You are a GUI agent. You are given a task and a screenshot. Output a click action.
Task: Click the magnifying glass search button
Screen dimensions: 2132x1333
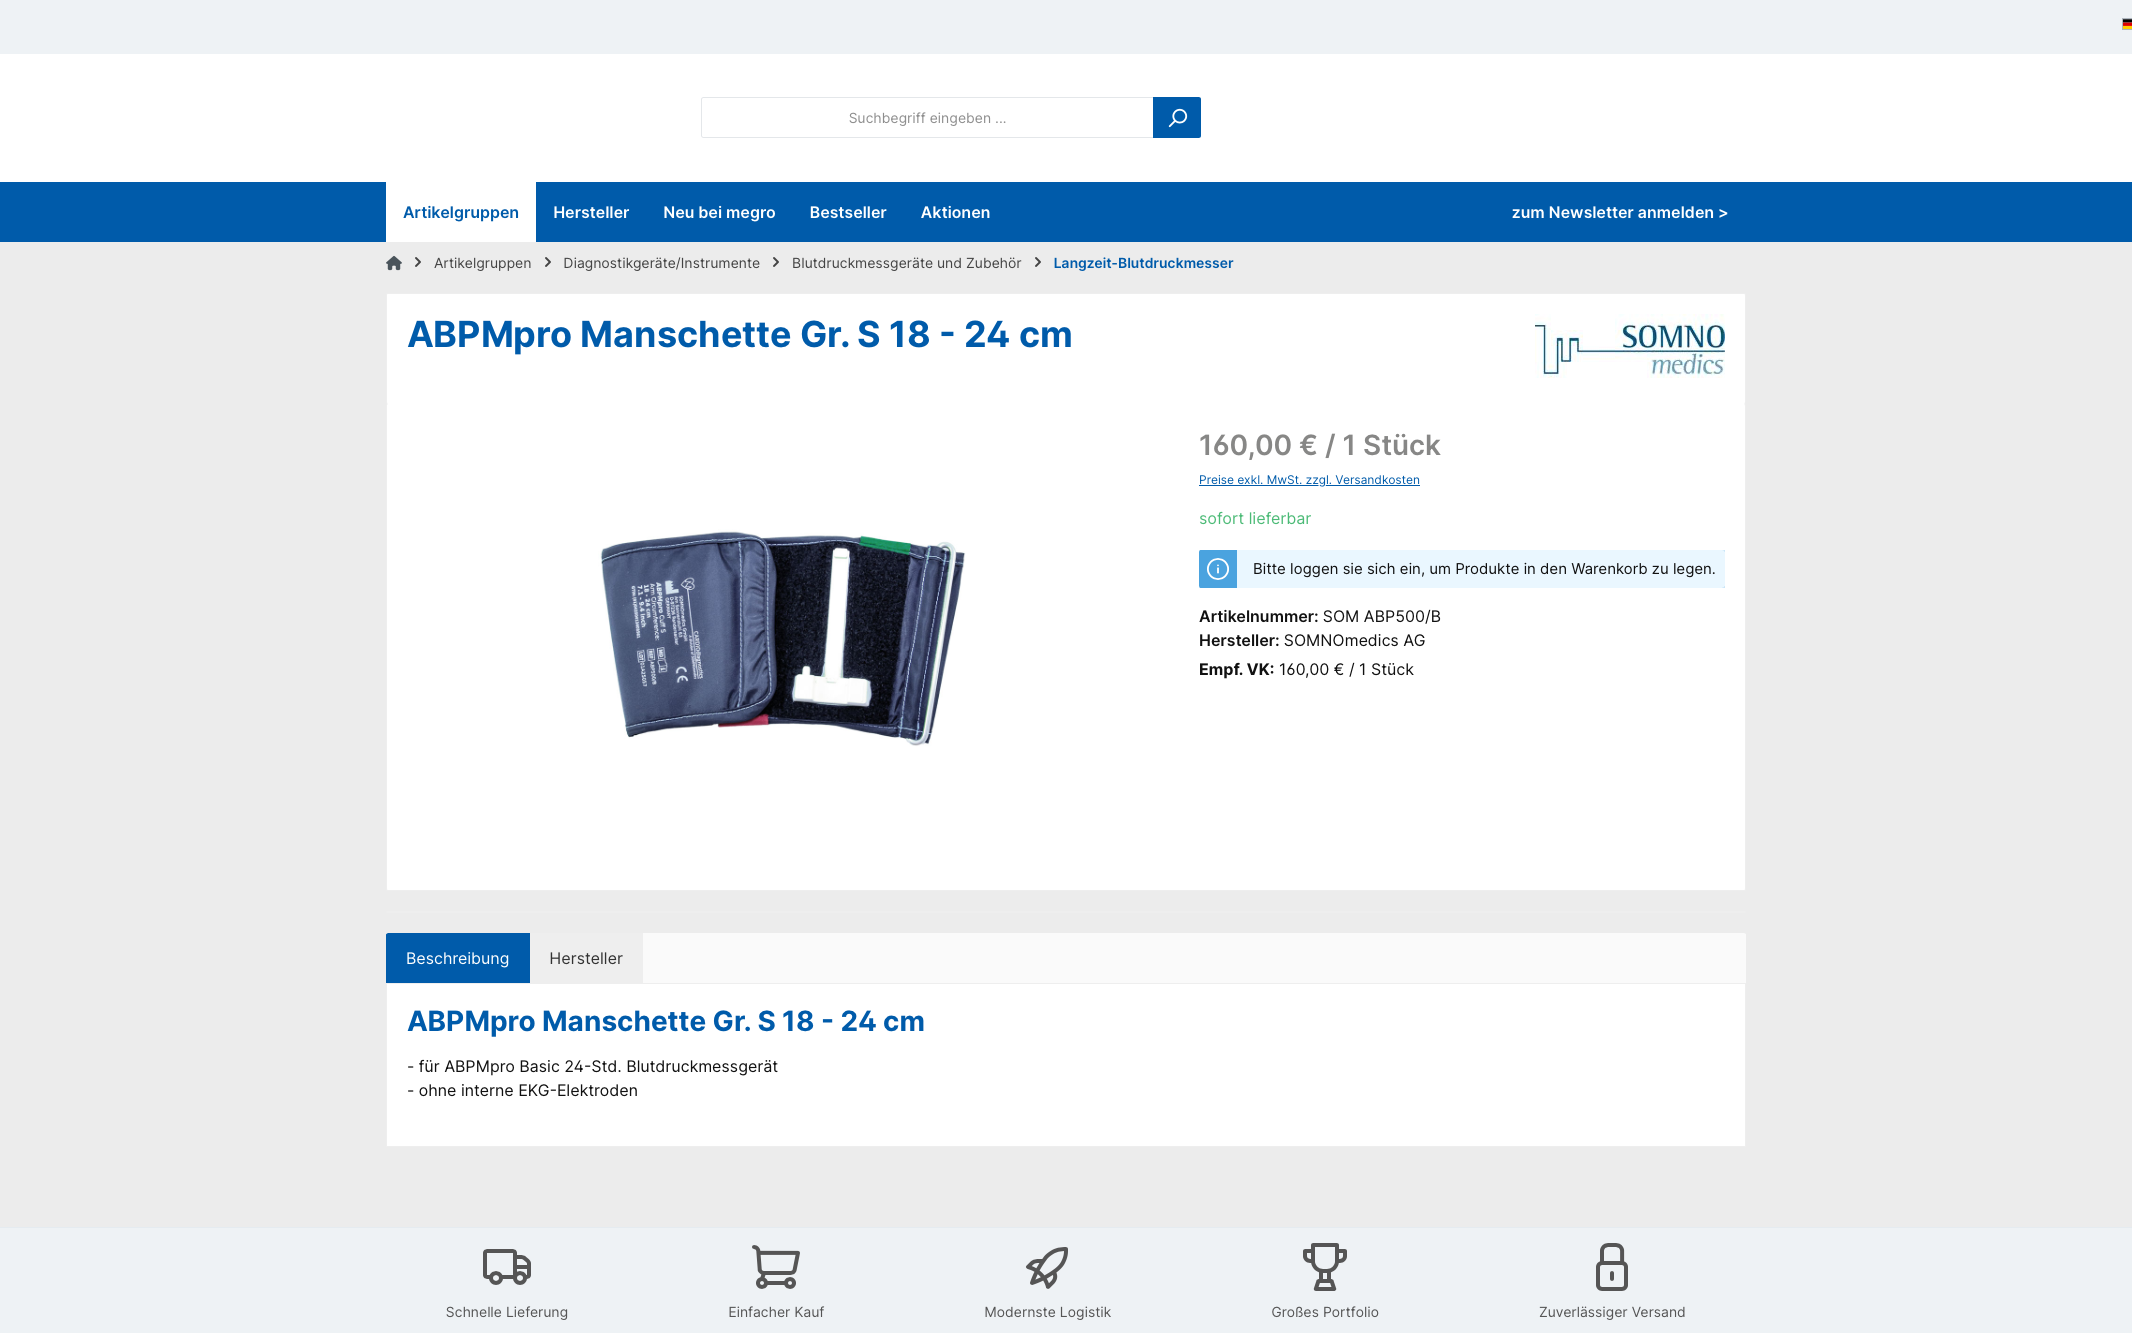point(1176,118)
